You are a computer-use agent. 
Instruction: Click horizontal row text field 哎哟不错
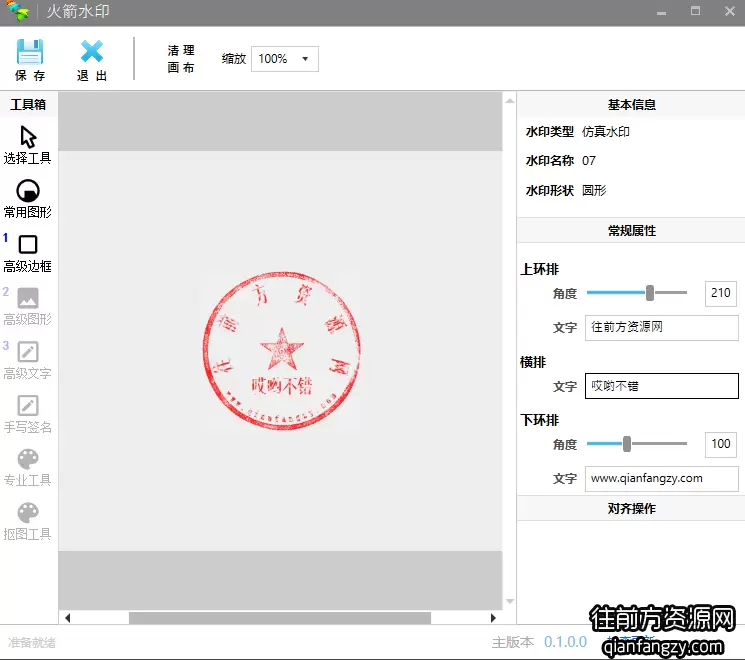pyautogui.click(x=661, y=386)
